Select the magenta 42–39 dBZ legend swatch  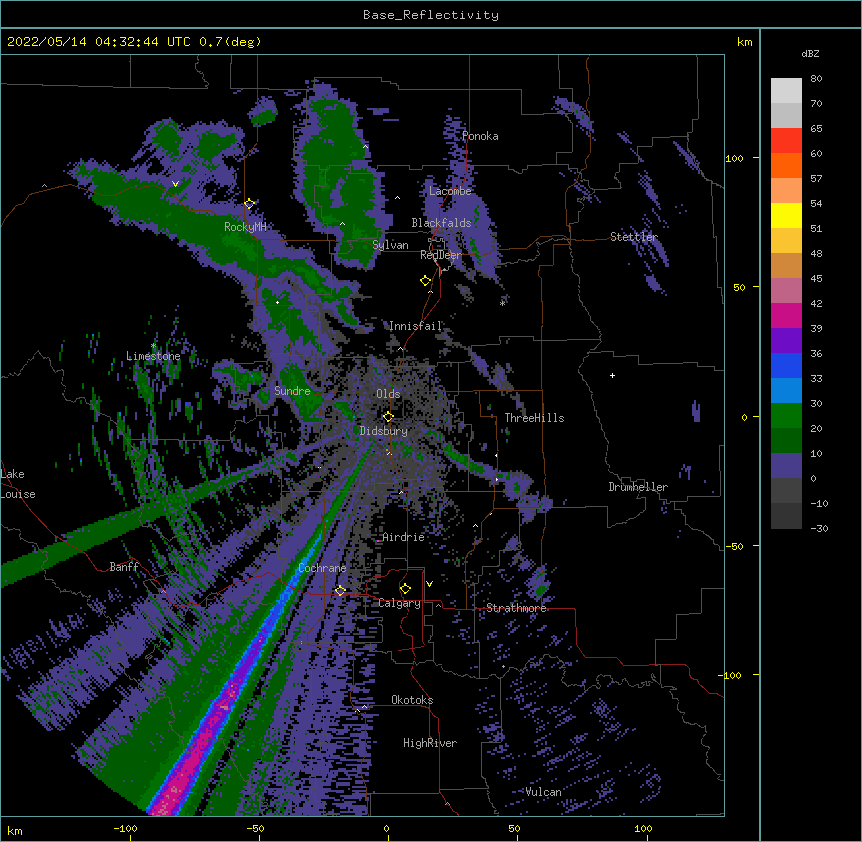tap(786, 315)
